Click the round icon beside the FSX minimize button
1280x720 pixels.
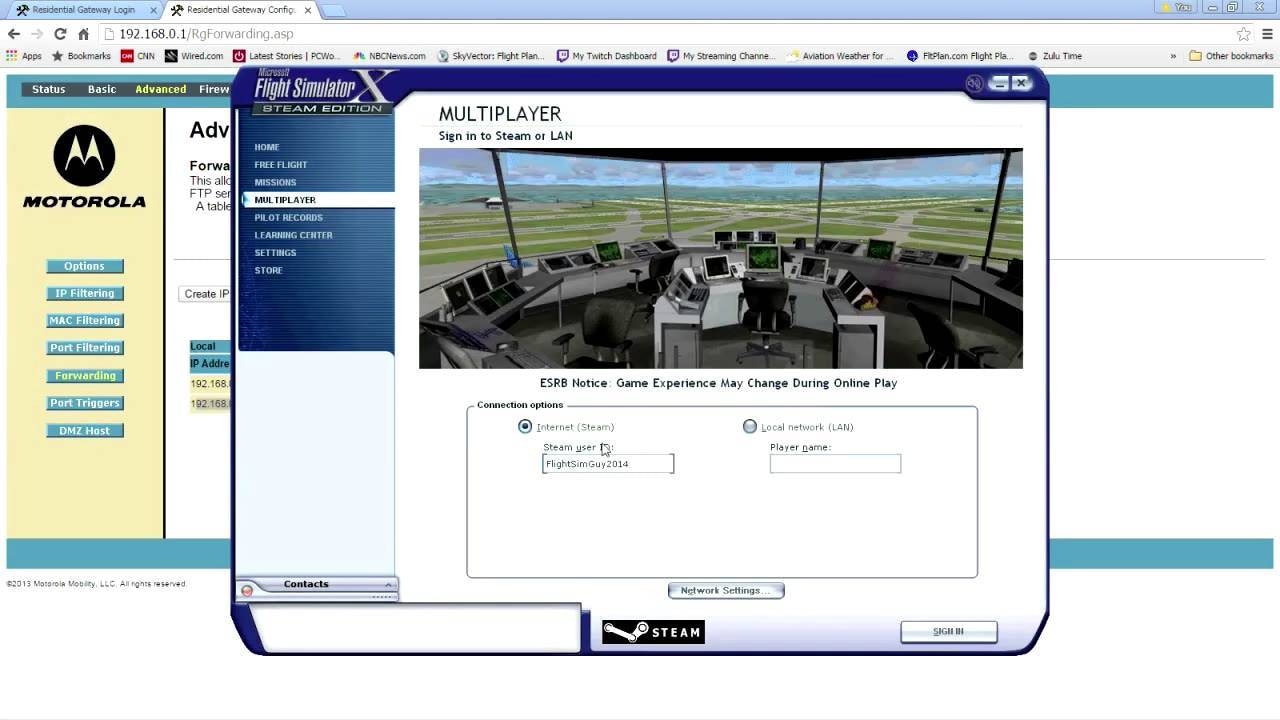[974, 84]
